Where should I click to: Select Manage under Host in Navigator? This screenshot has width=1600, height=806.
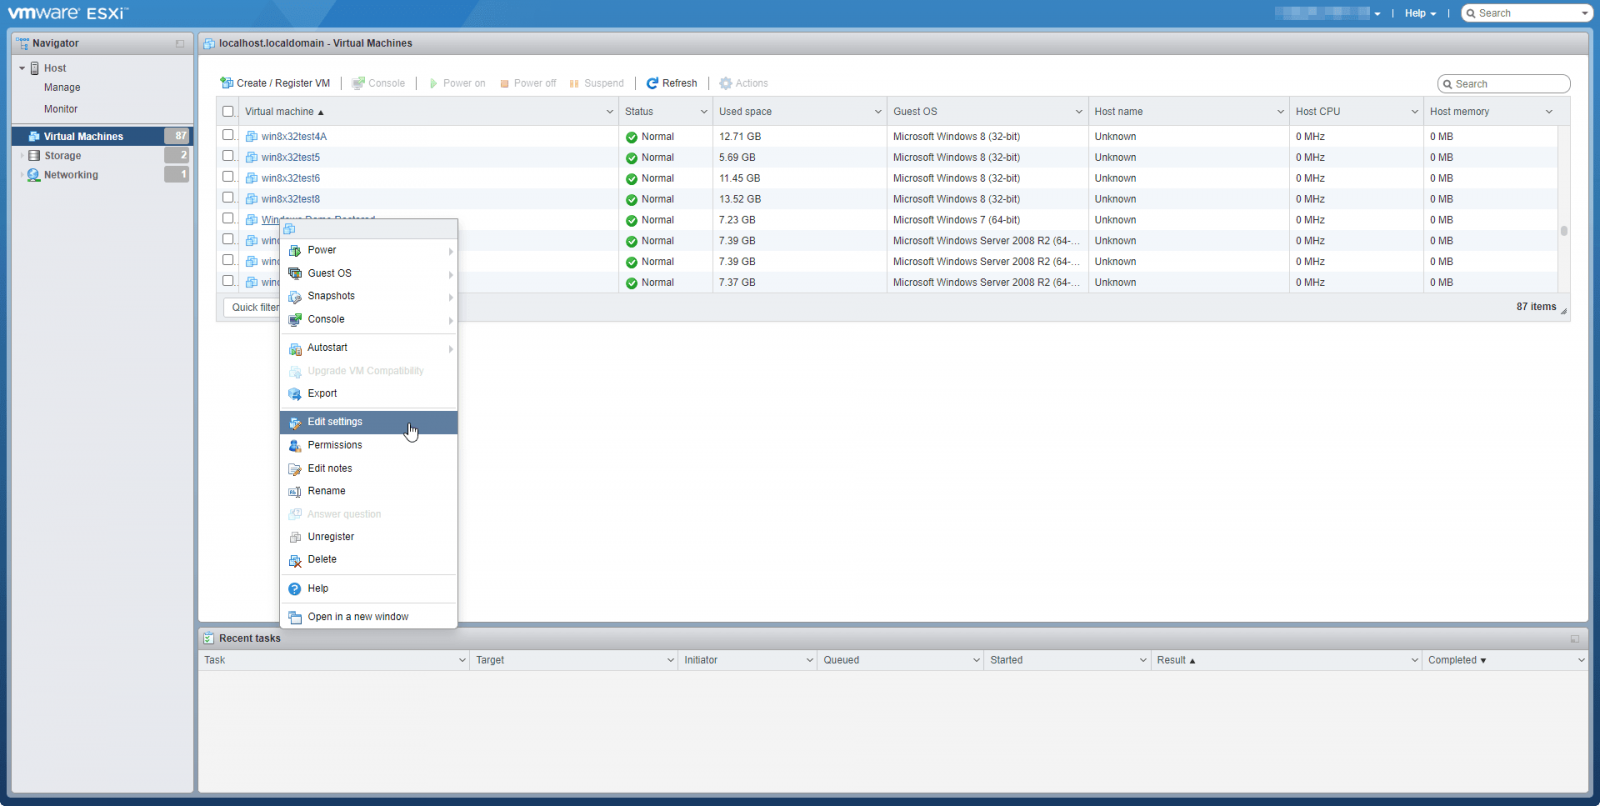click(62, 88)
